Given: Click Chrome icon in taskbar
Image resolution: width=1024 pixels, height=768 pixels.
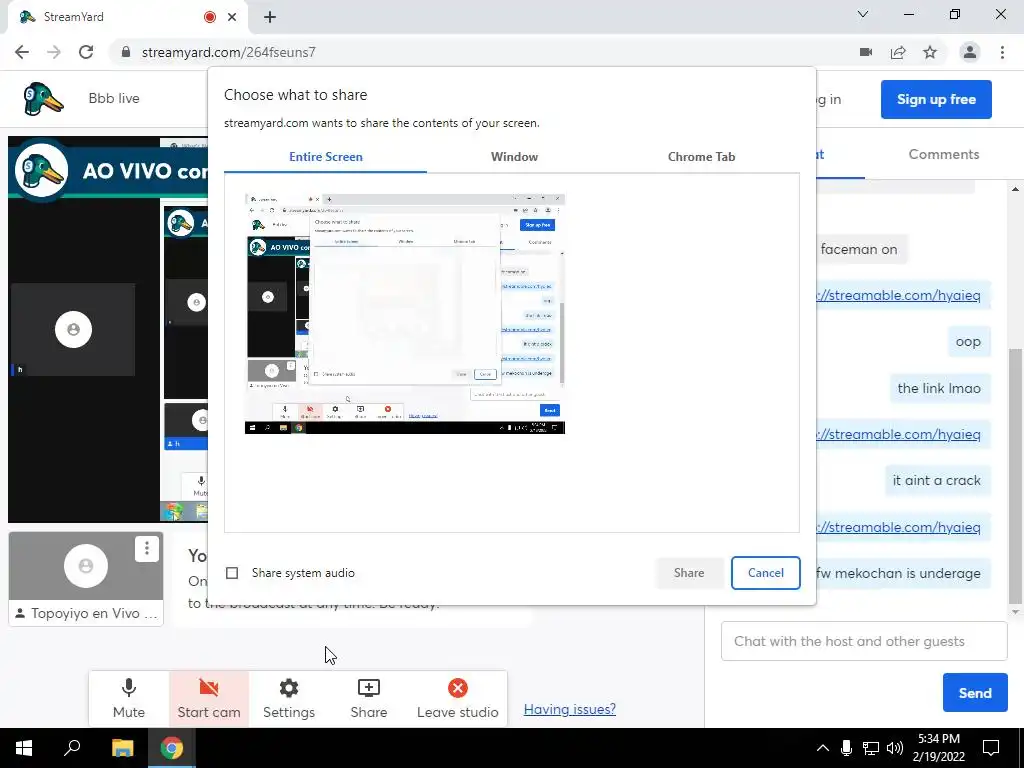Looking at the screenshot, I should [172, 748].
